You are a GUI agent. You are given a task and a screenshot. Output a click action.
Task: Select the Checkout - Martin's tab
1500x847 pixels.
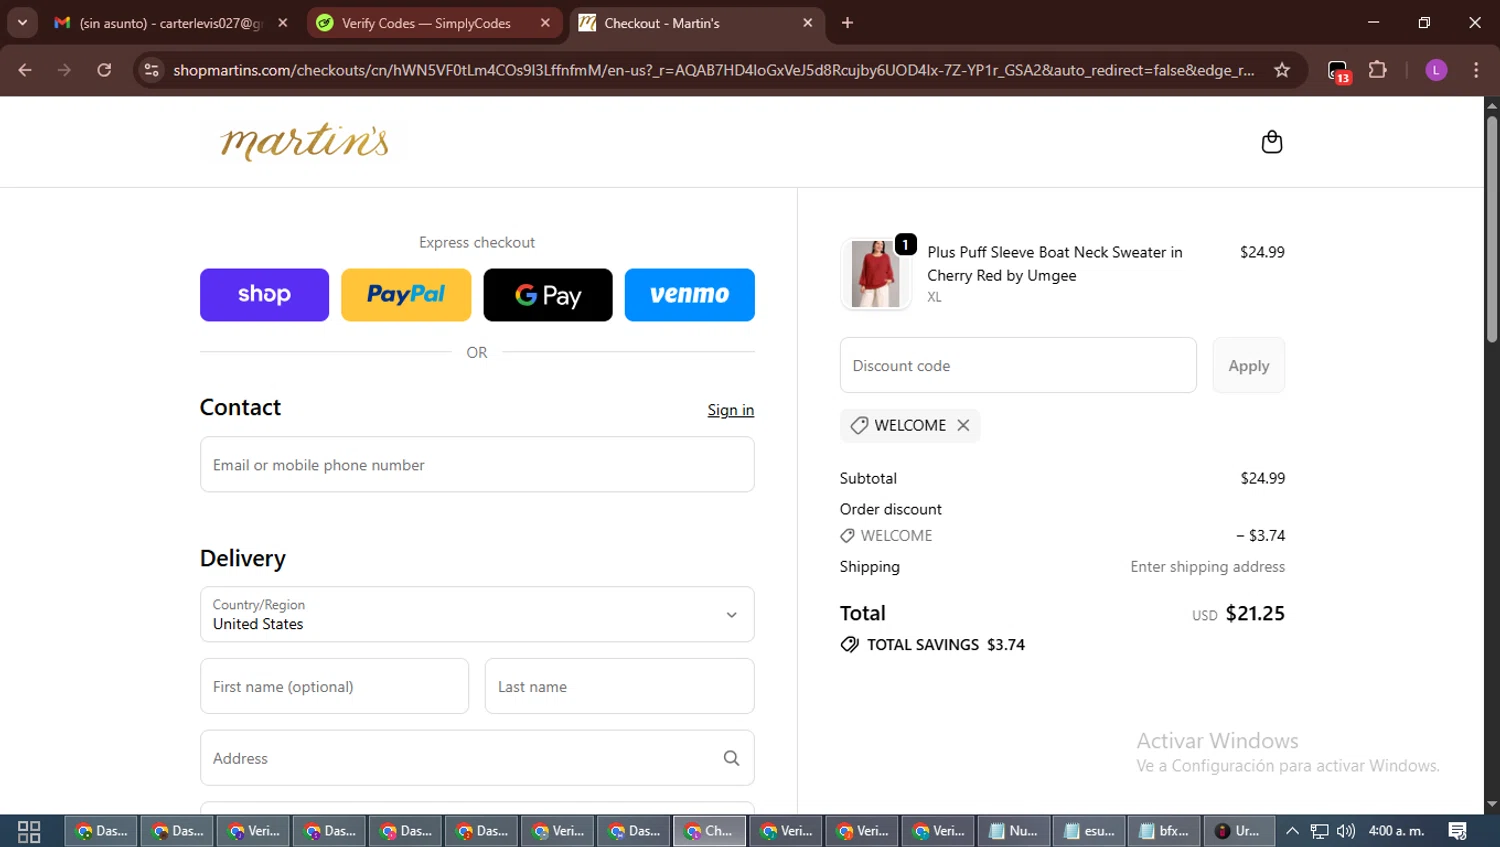(x=696, y=23)
